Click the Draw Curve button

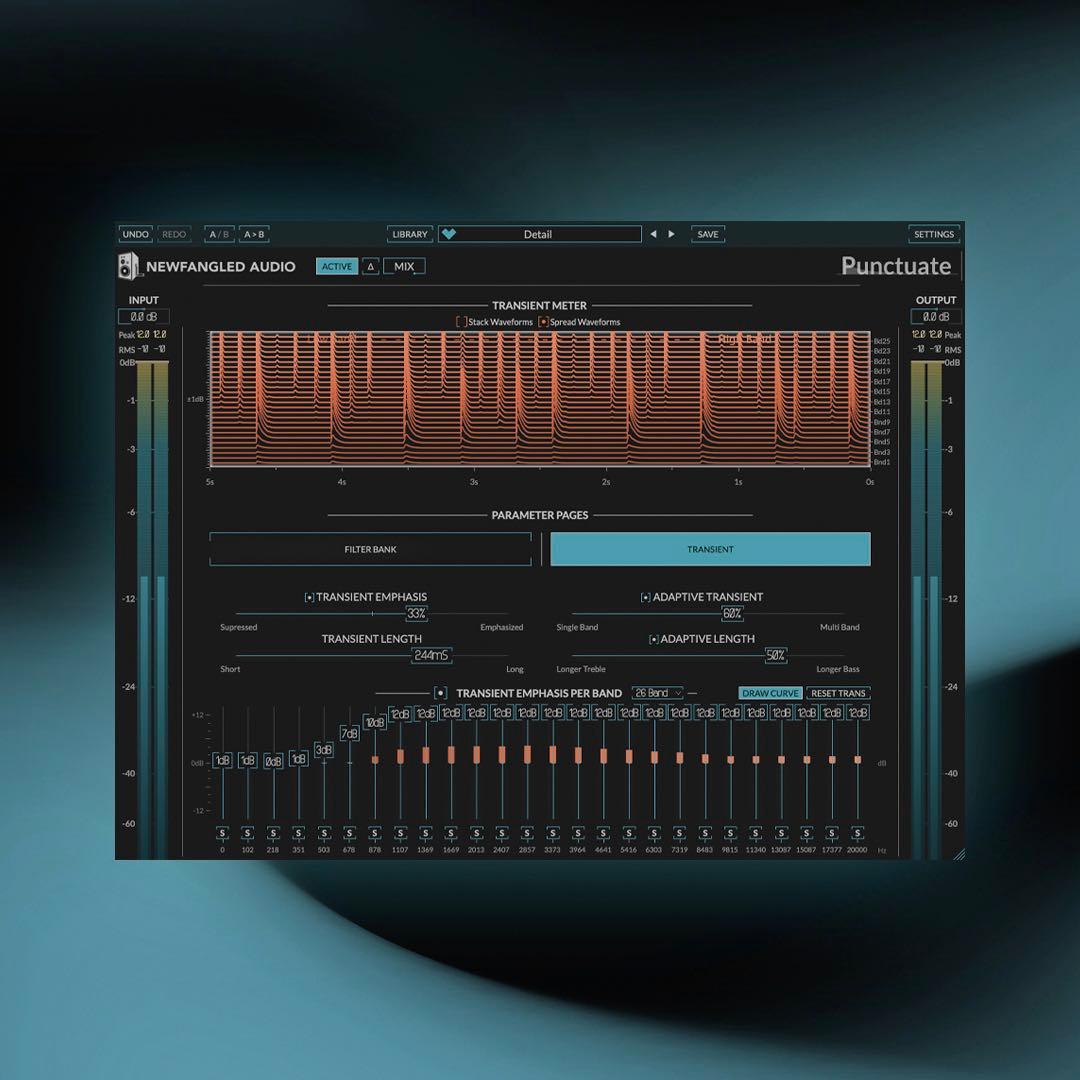[770, 692]
